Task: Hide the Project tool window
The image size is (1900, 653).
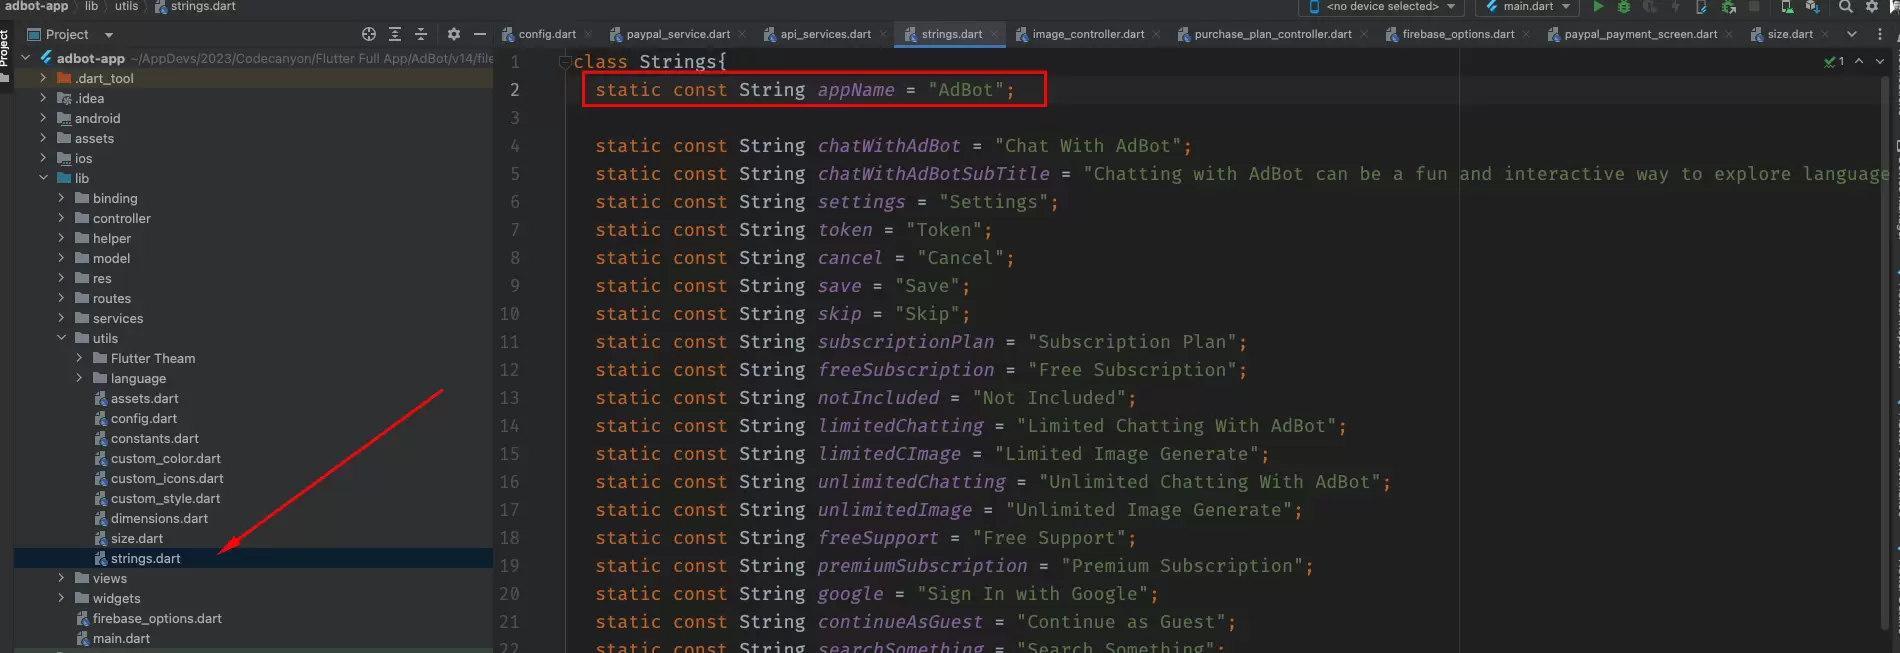Action: [x=480, y=34]
